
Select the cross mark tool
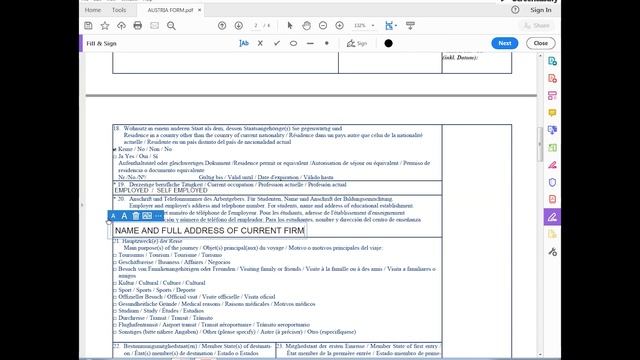(x=260, y=43)
